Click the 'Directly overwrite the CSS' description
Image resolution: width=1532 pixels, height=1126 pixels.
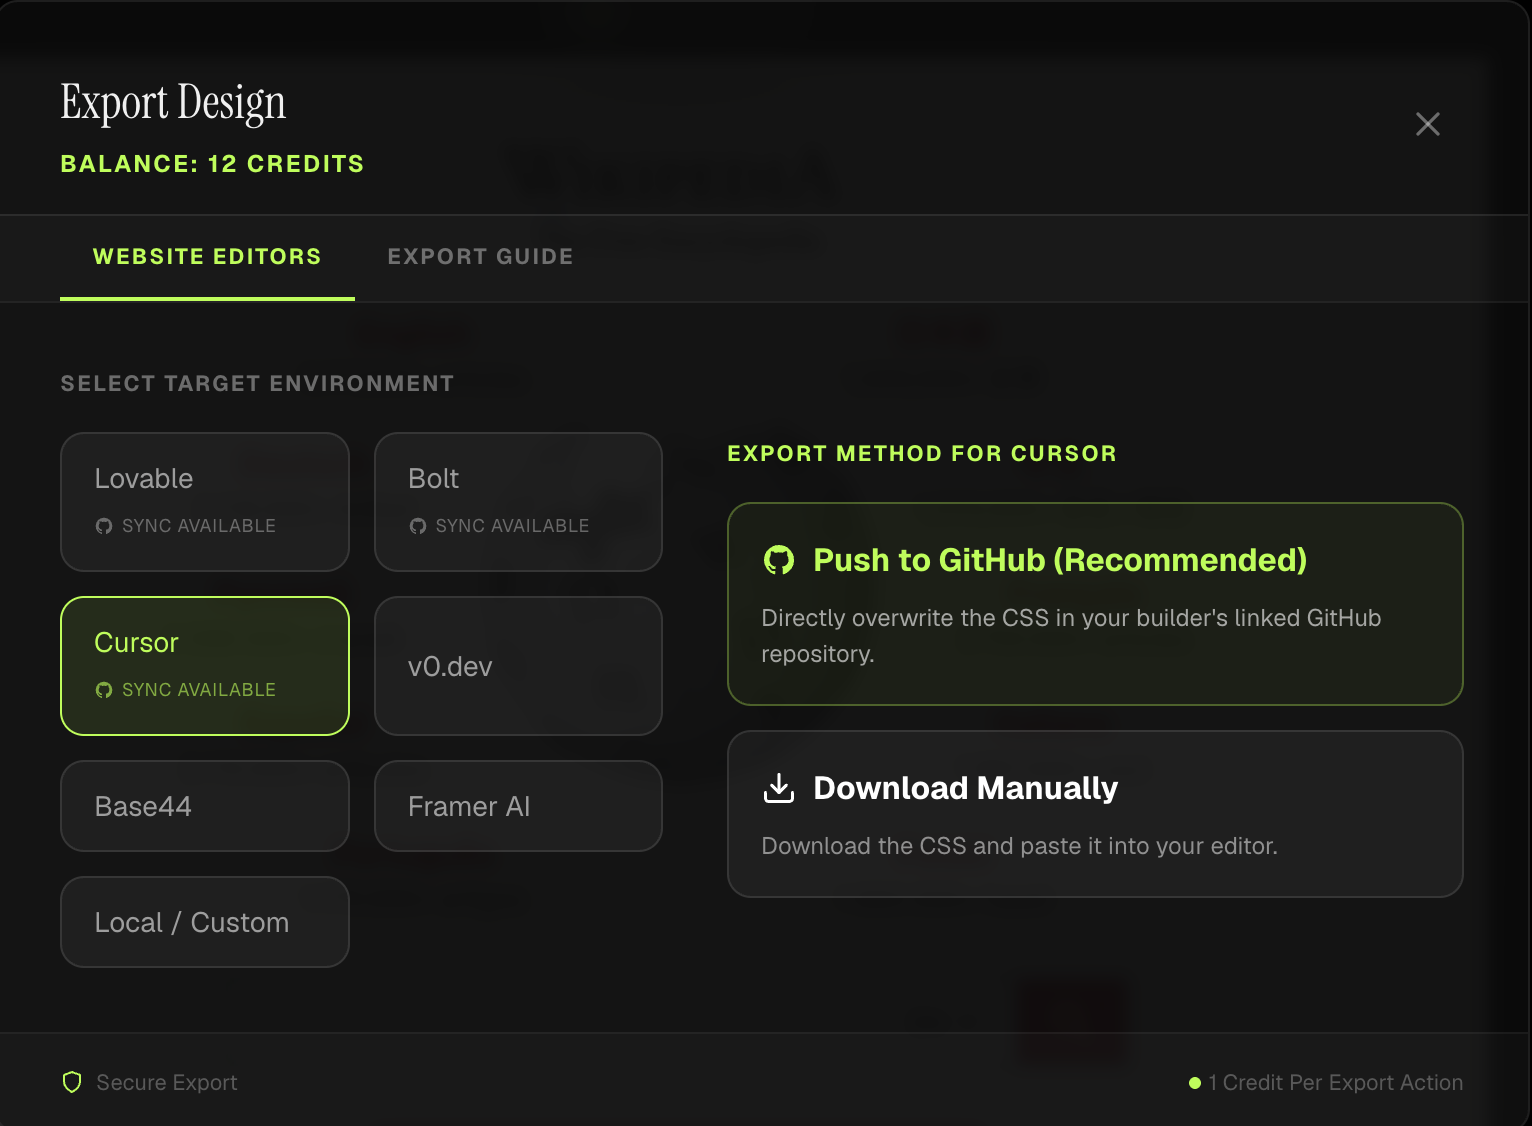[1071, 636]
